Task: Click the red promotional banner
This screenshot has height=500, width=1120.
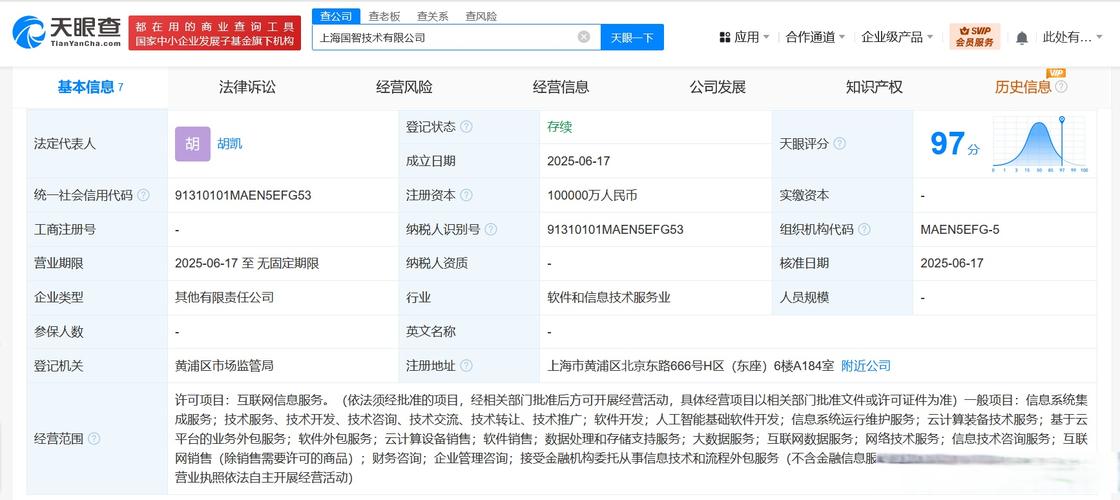Action: coord(214,33)
